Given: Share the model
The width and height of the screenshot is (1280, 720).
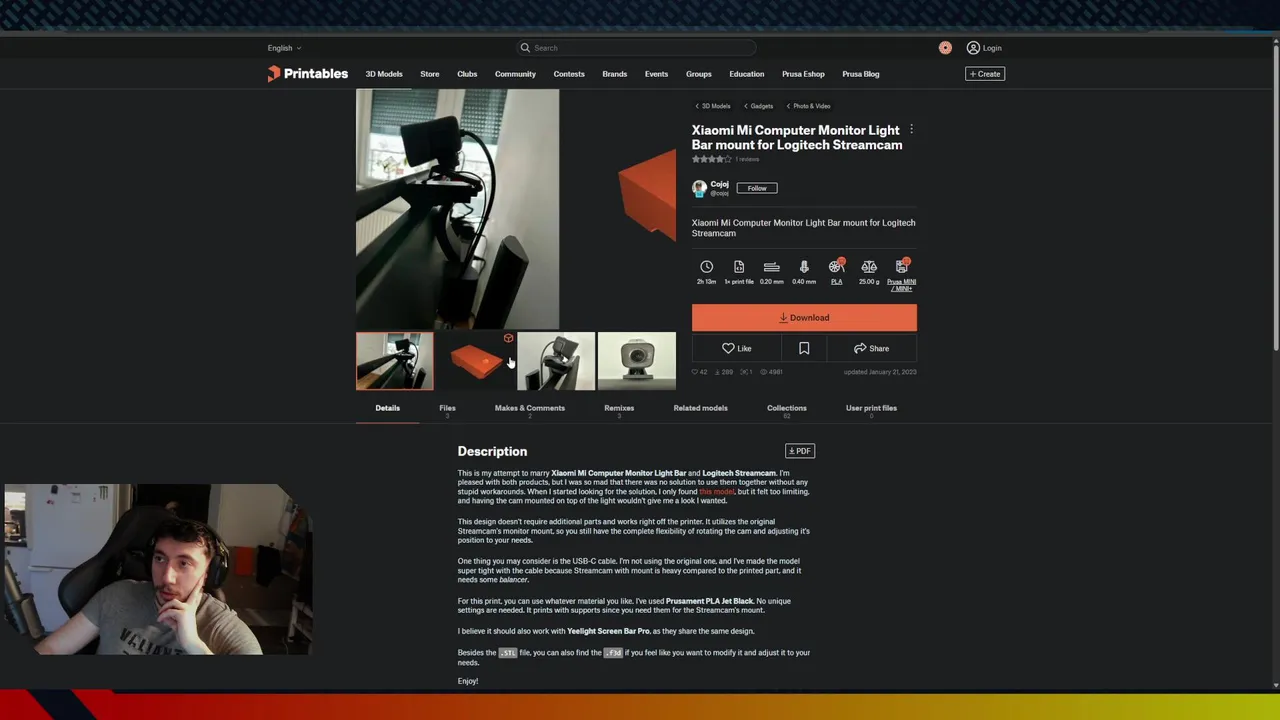Looking at the screenshot, I should (x=871, y=348).
